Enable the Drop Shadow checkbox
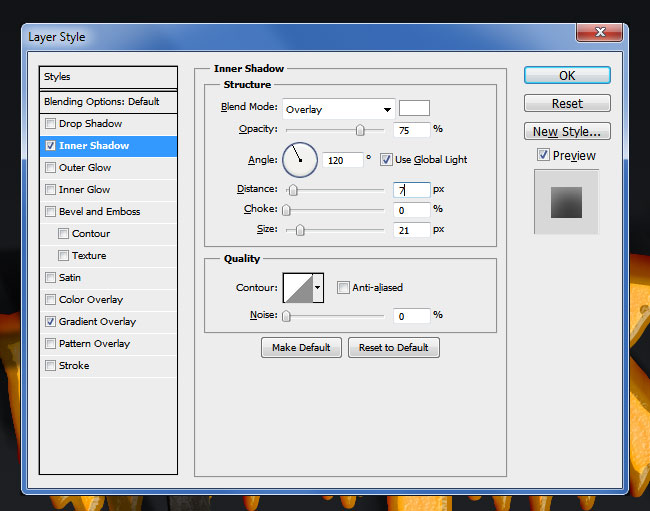The width and height of the screenshot is (650, 511). click(x=50, y=124)
